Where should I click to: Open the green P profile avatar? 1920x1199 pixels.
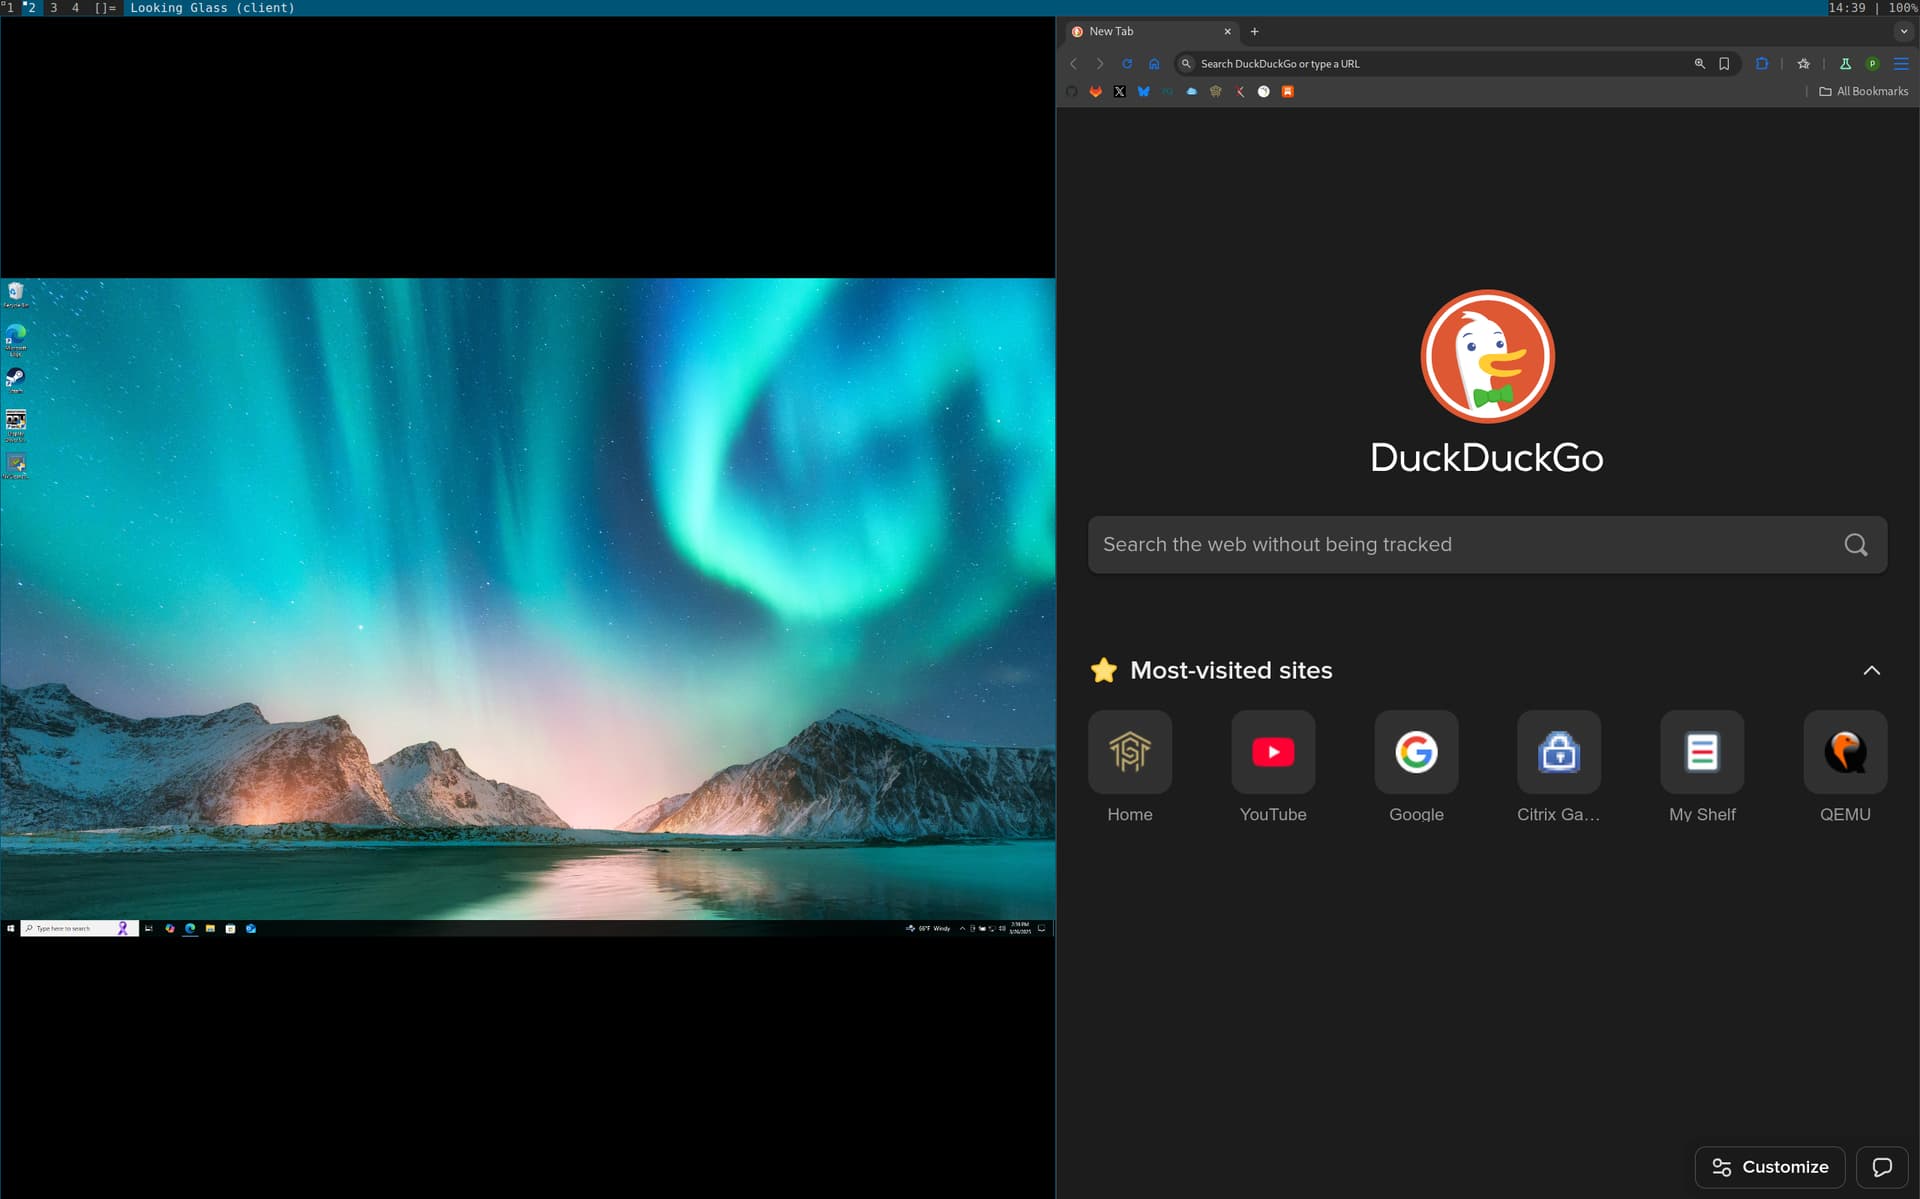1872,63
